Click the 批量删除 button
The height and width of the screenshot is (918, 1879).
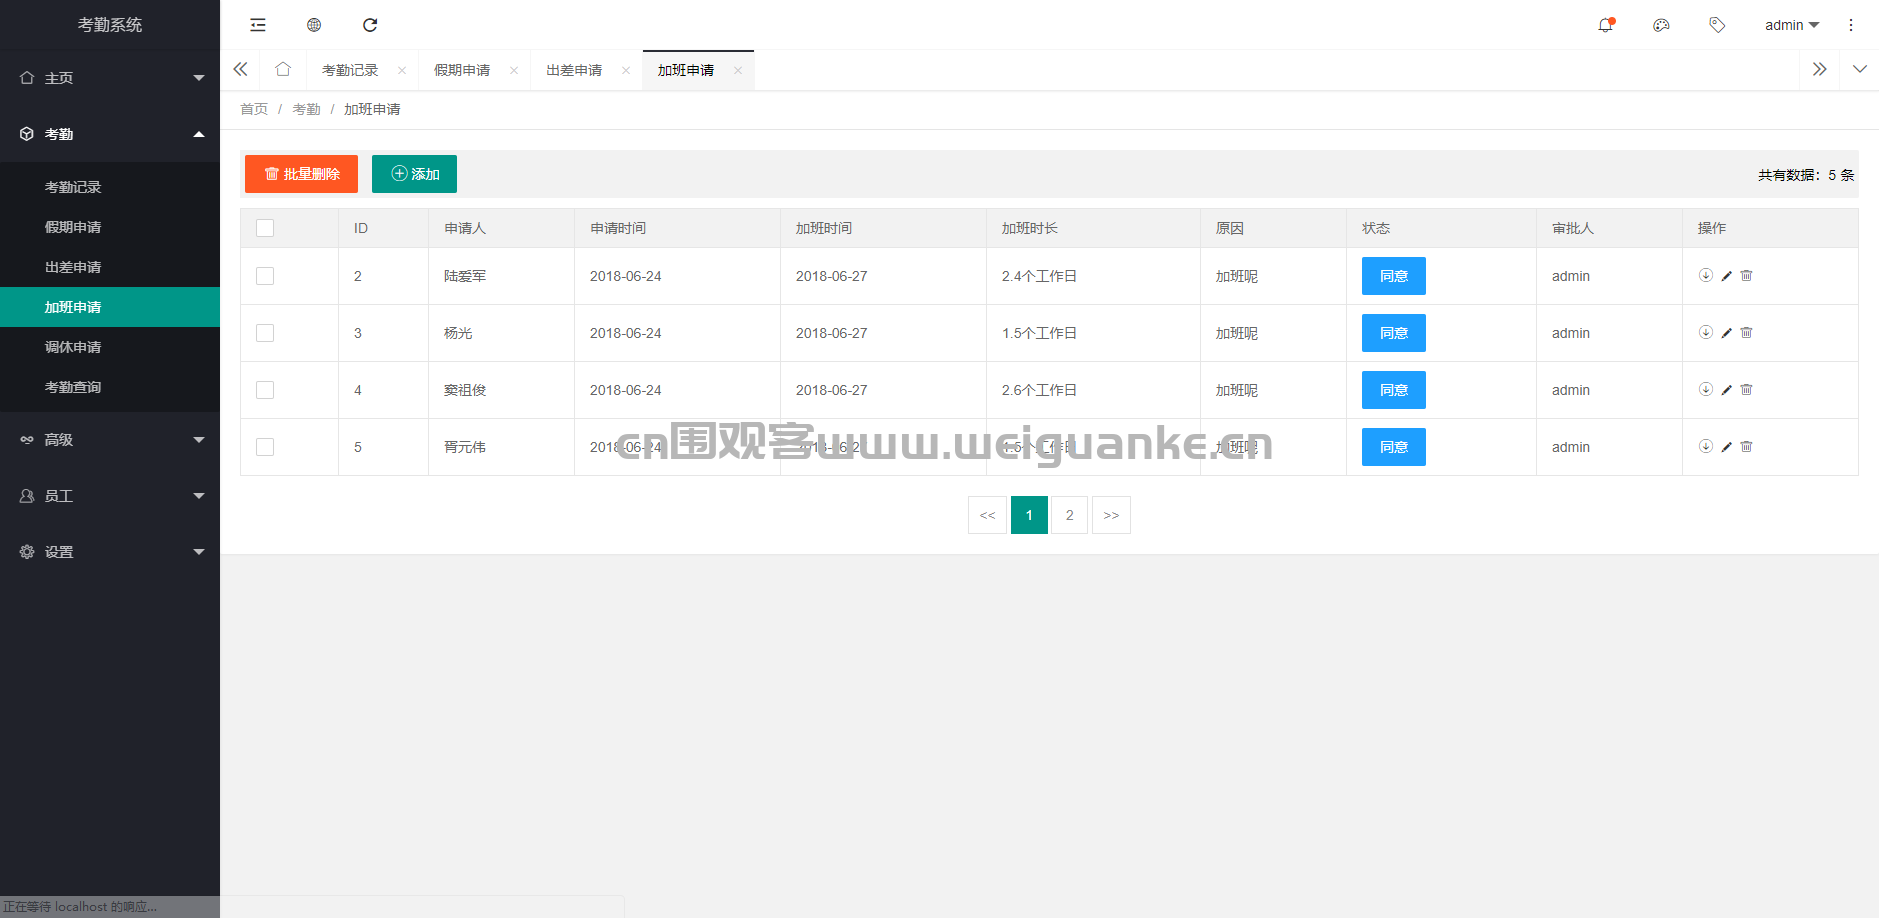[x=301, y=174]
